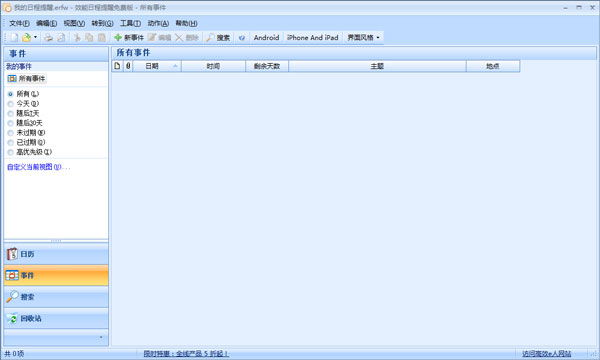Open the 动作(A) menu
Screen dimensions: 600x360
pyautogui.click(x=158, y=23)
